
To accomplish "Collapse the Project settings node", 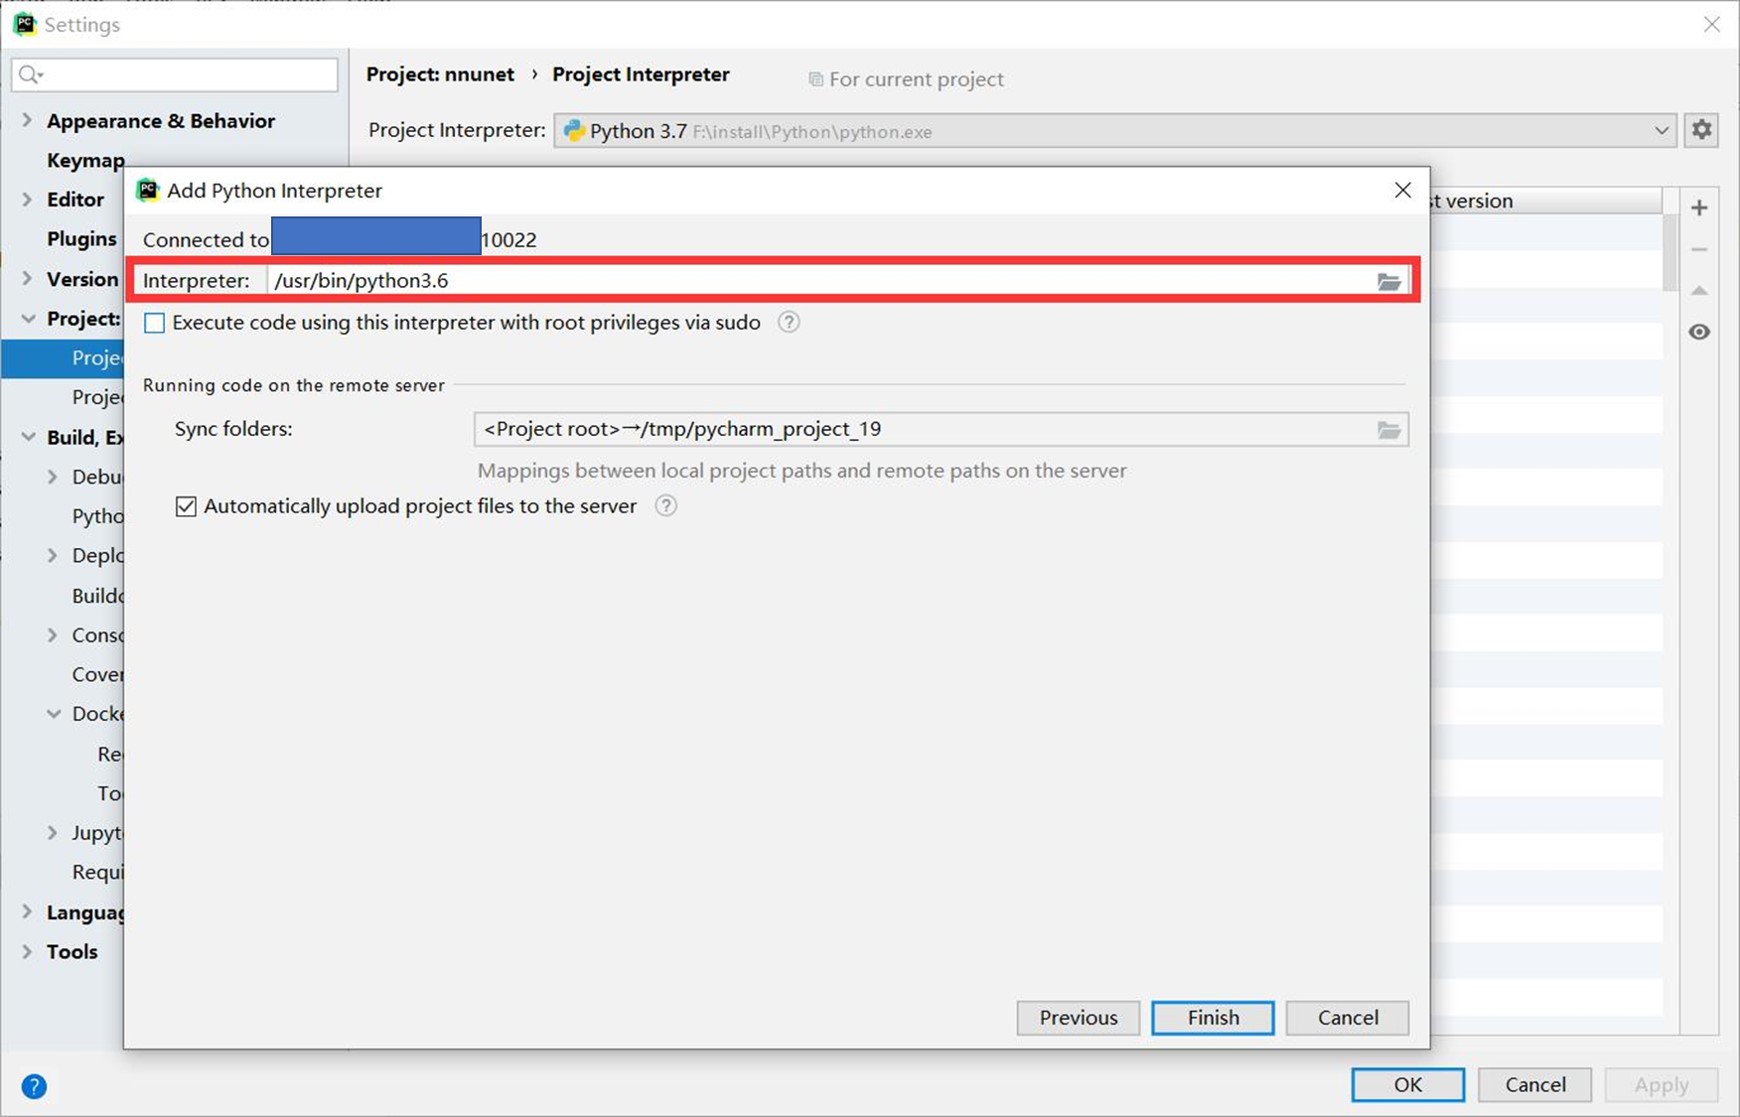I will click(x=28, y=318).
